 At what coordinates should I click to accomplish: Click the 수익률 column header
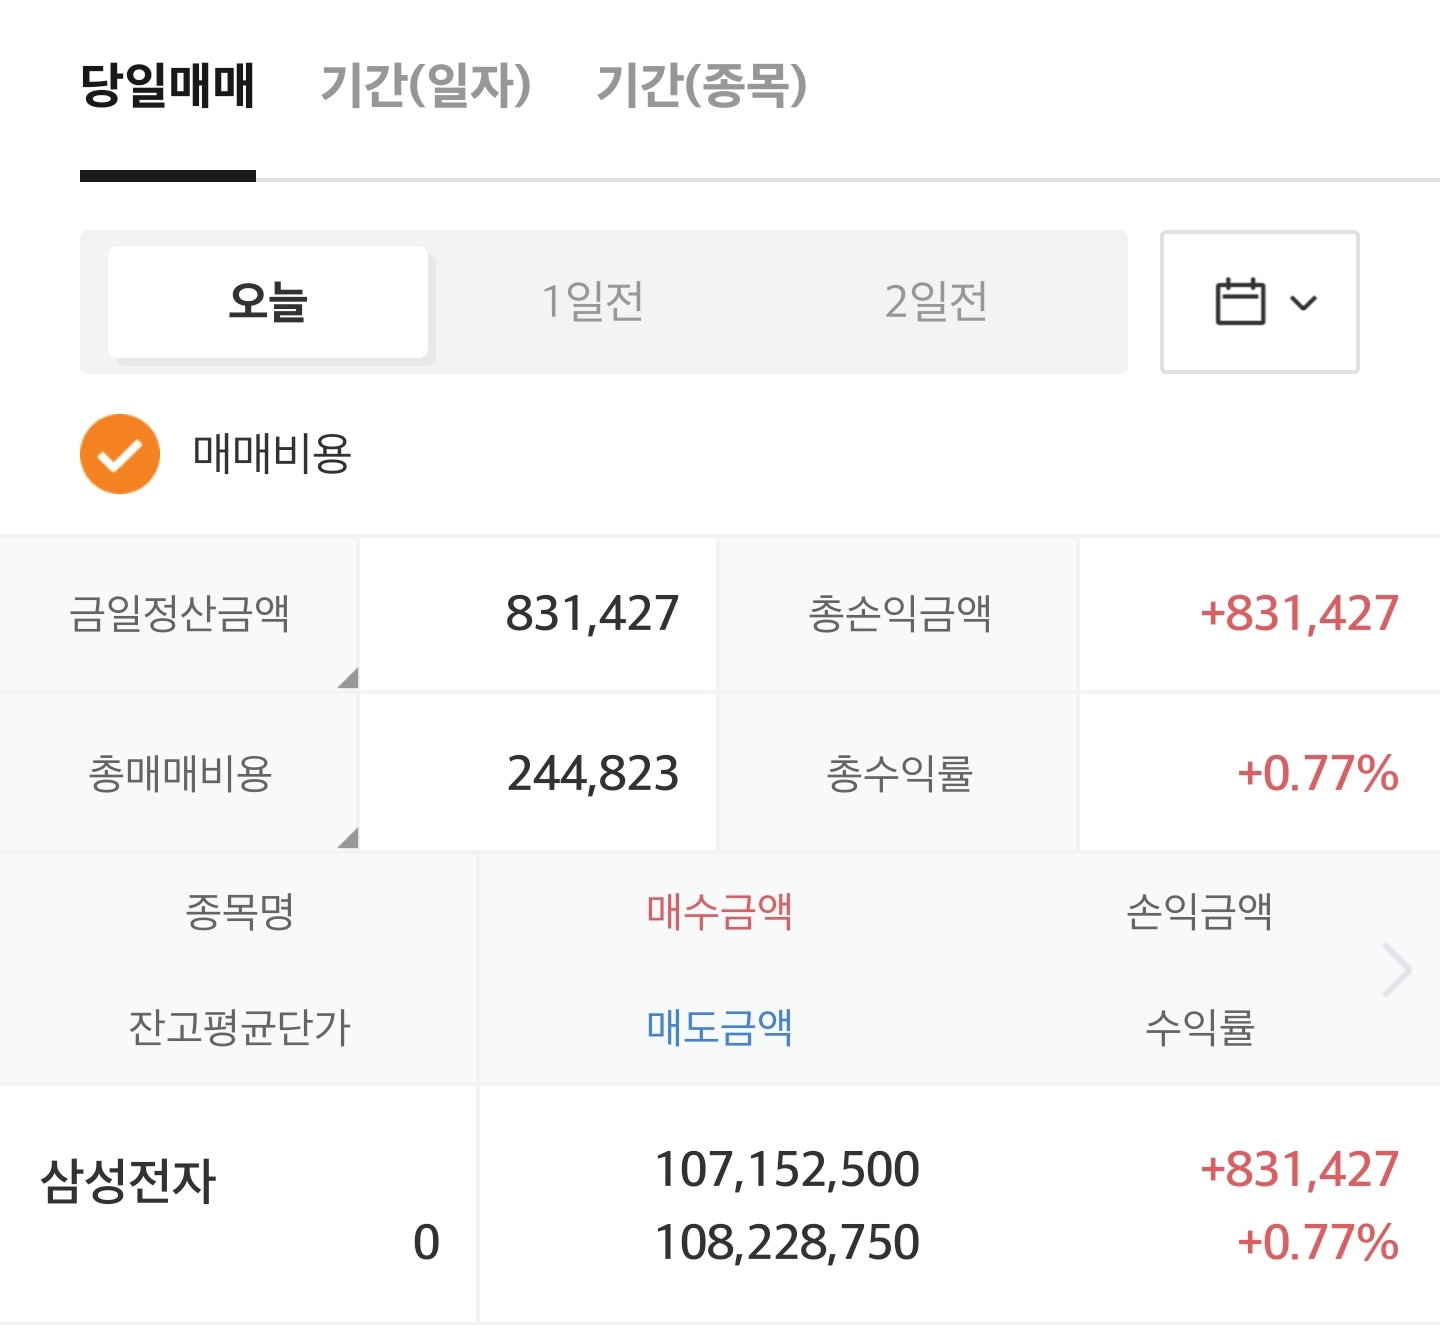coord(1199,1027)
